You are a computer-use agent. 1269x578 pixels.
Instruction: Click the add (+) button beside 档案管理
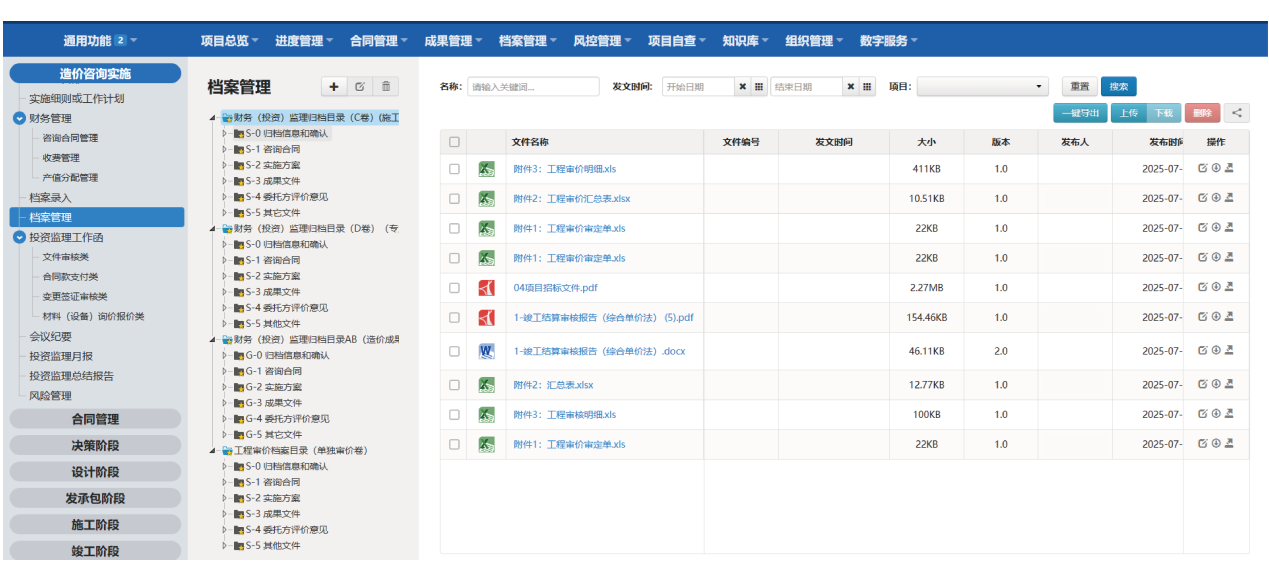pos(334,87)
